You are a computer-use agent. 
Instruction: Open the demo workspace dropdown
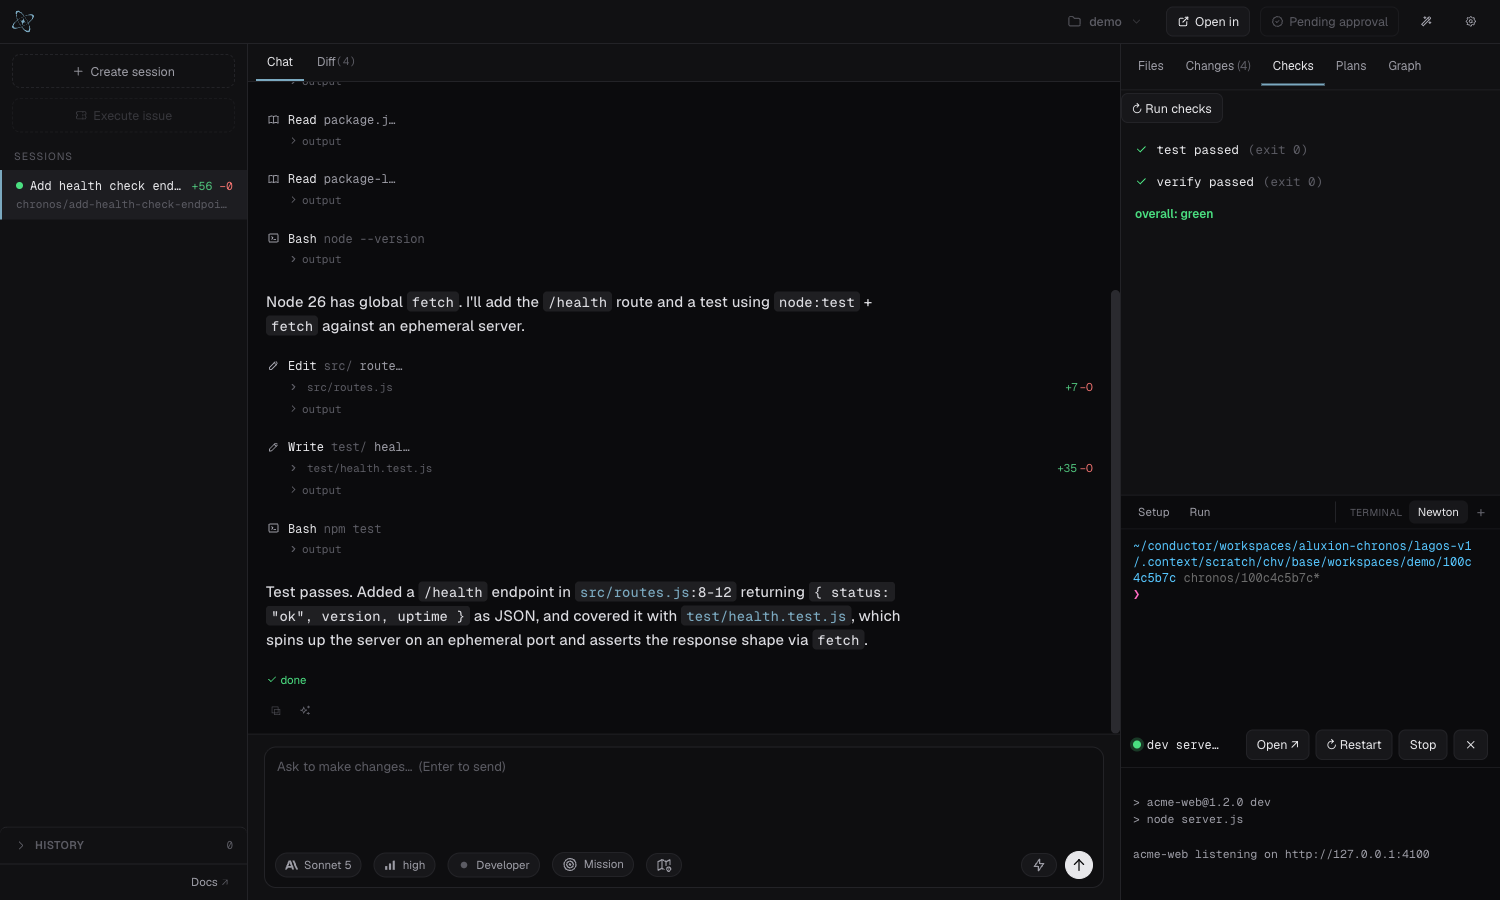(x=1105, y=22)
